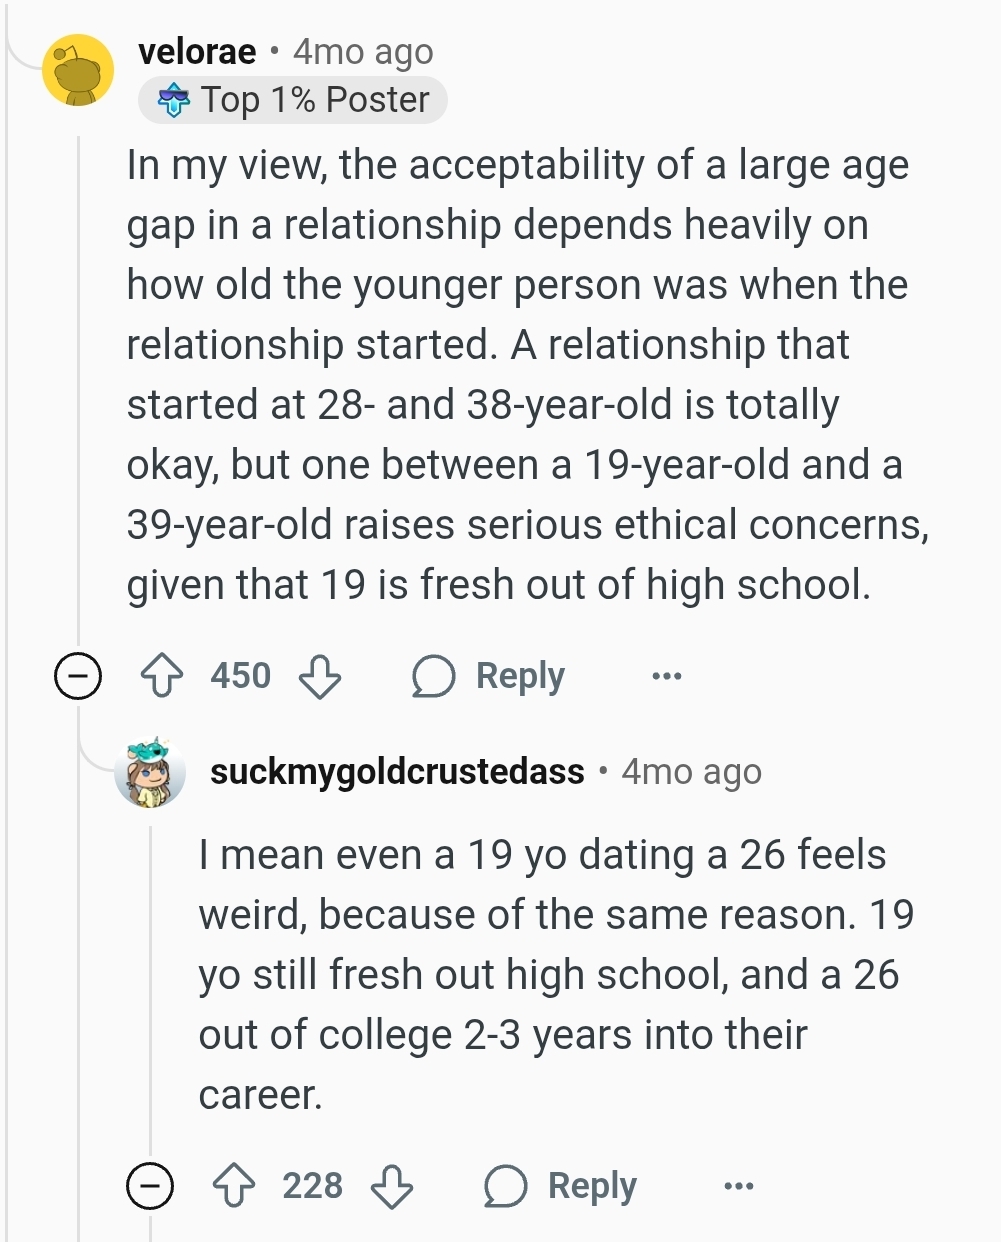Reply to suckmygoldcrustedass's comment
The image size is (1001, 1242).
pos(562,1186)
